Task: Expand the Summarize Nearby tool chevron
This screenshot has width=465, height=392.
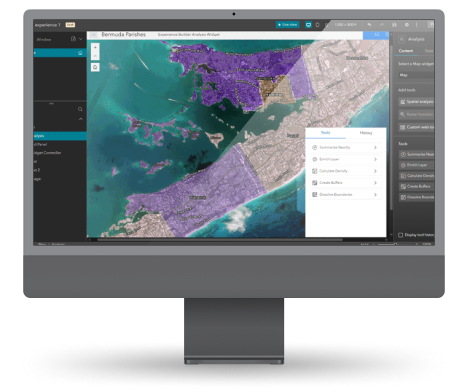Action: (x=375, y=147)
